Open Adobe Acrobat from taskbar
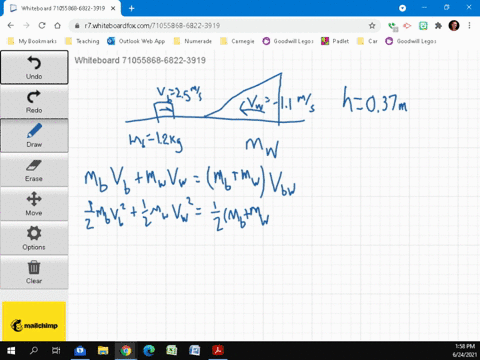Image resolution: width=480 pixels, height=360 pixels. 218,351
